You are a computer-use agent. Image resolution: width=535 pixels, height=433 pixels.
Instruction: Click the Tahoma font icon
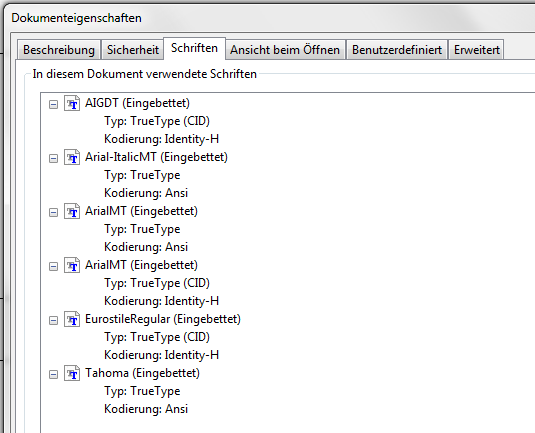tap(72, 373)
